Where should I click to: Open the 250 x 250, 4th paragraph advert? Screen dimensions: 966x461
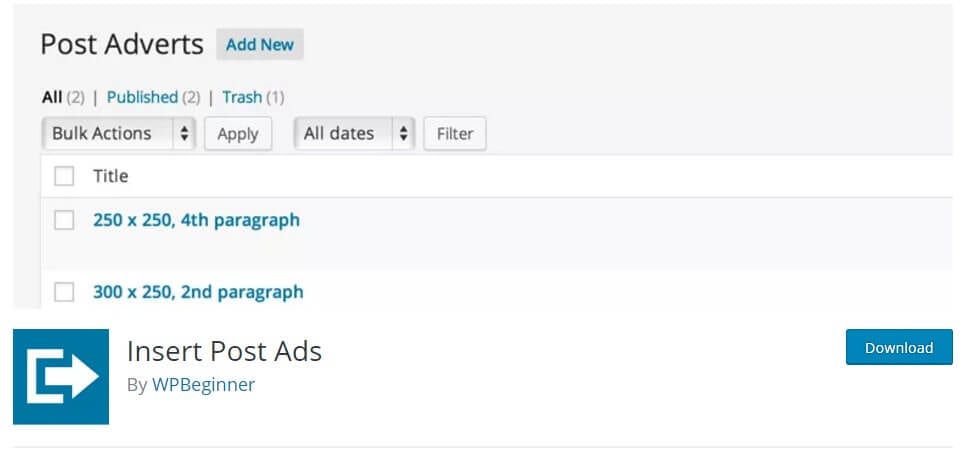point(197,220)
